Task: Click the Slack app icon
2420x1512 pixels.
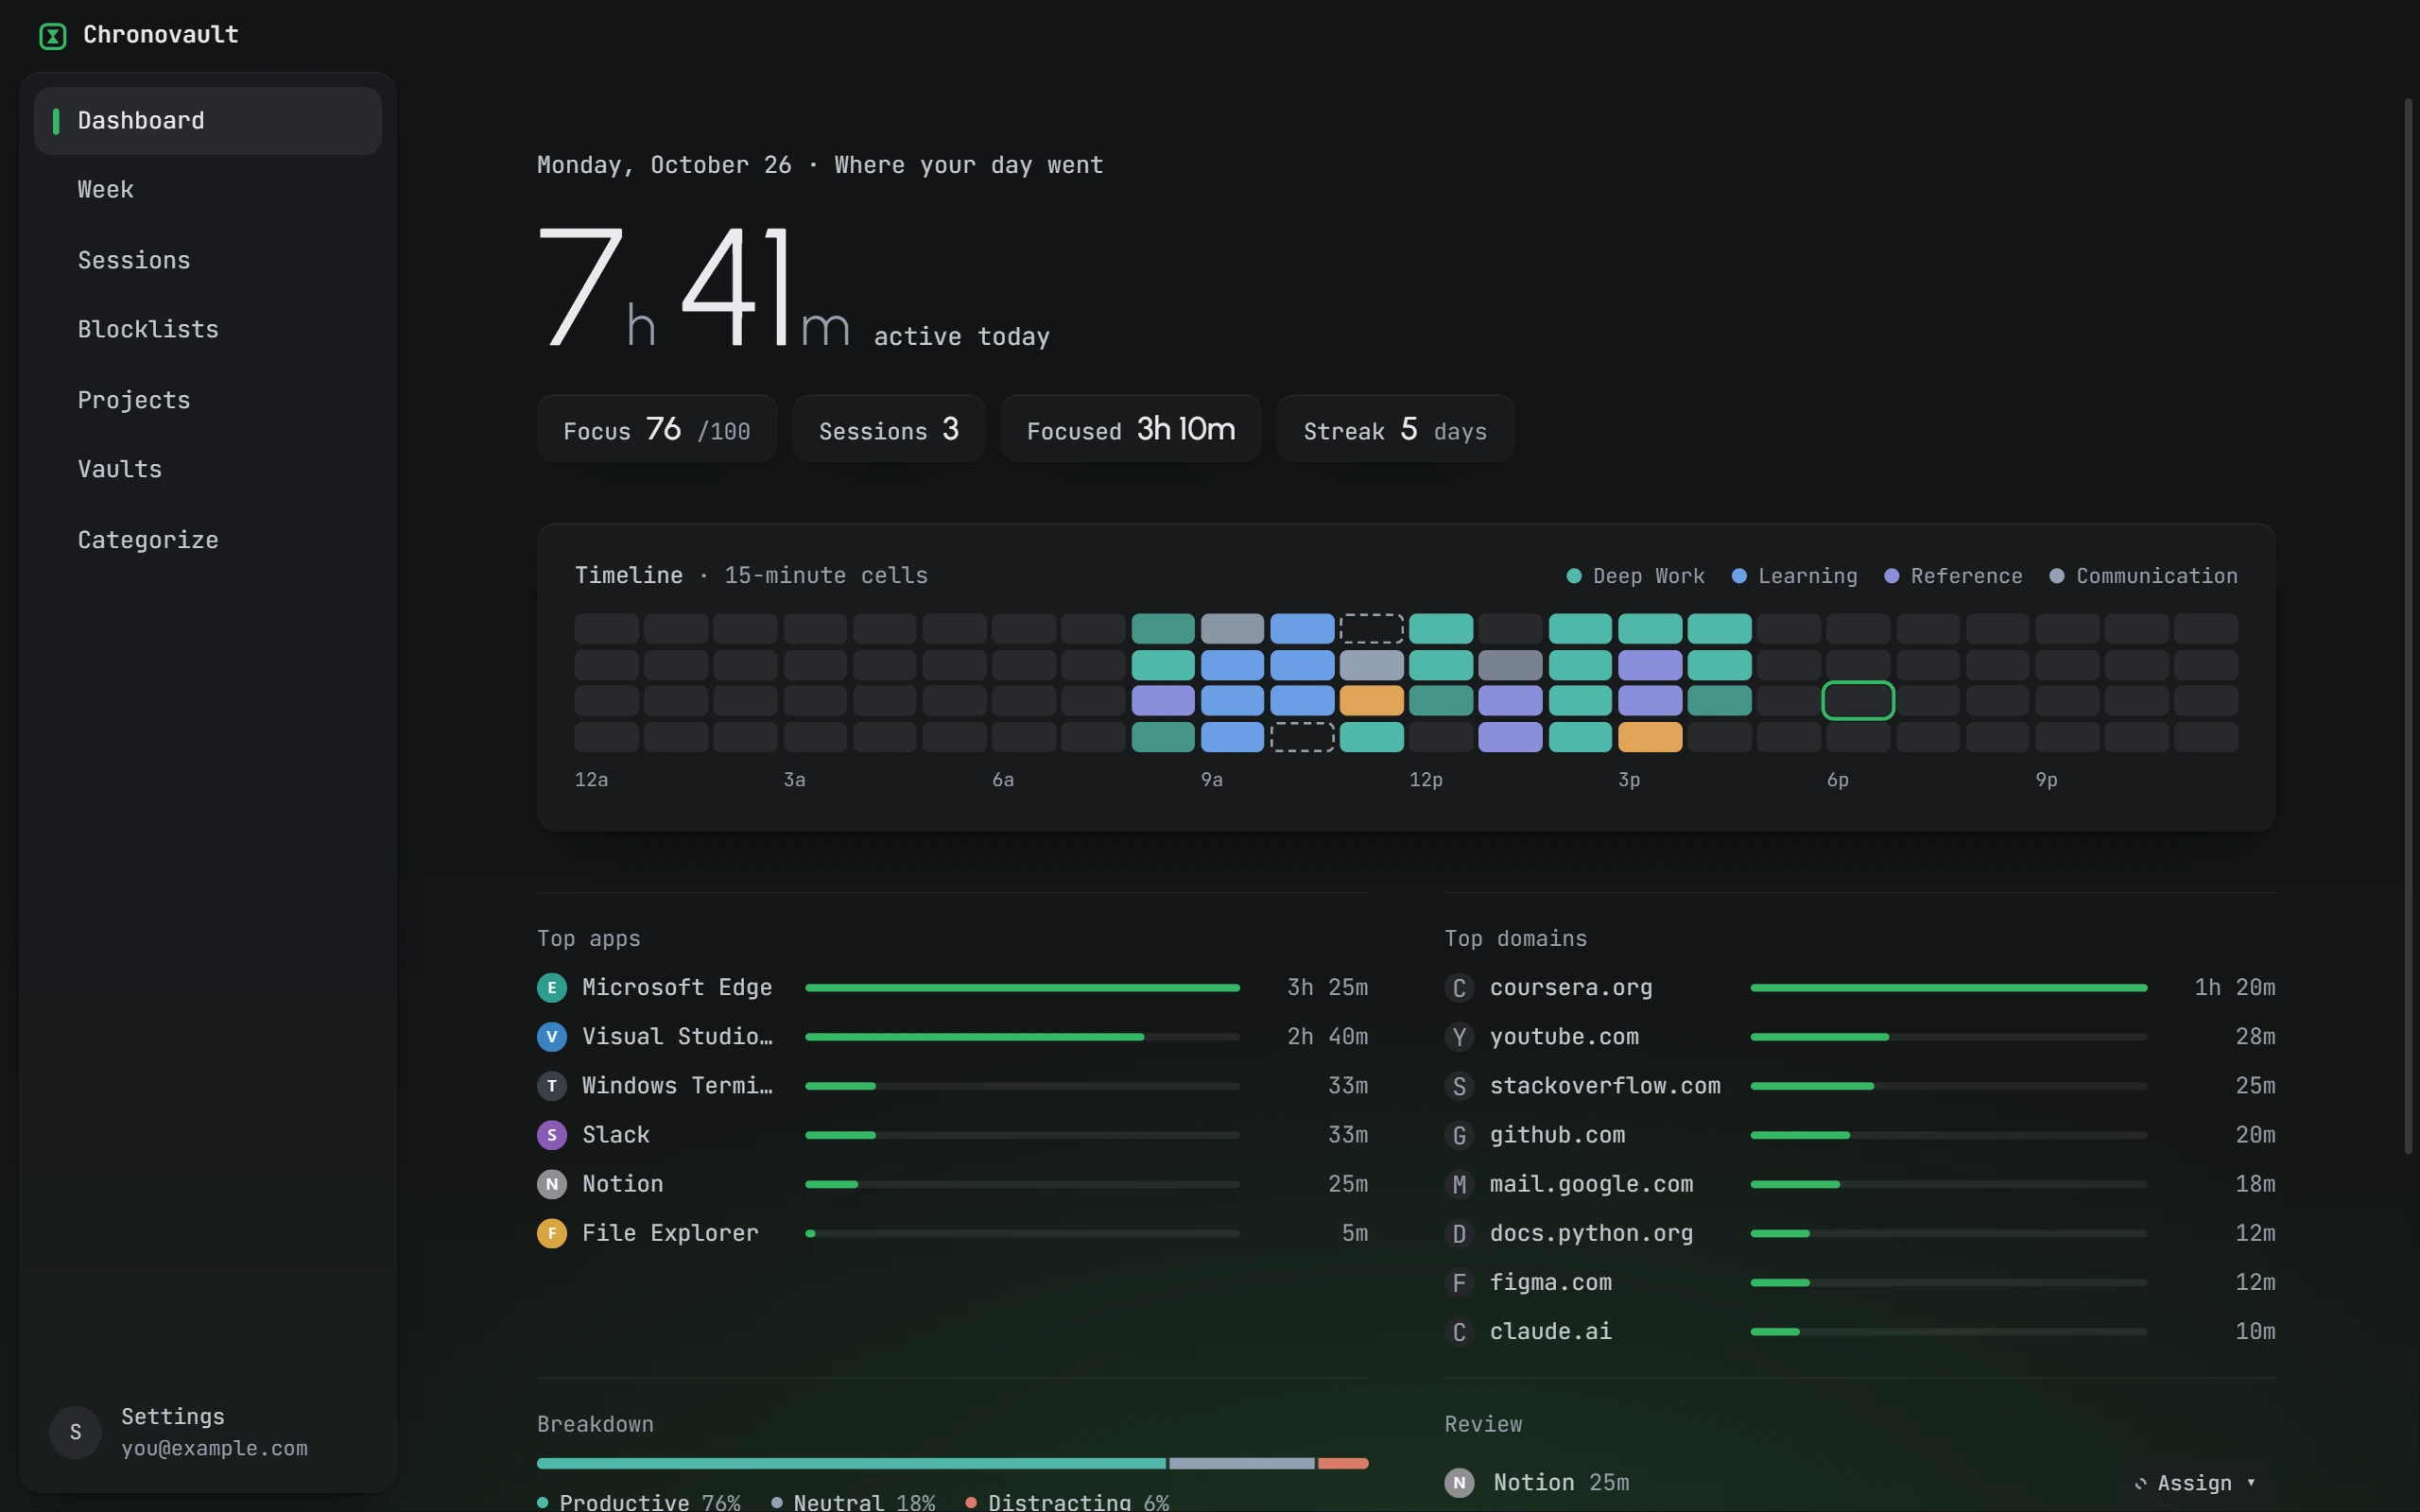Action: click(551, 1135)
